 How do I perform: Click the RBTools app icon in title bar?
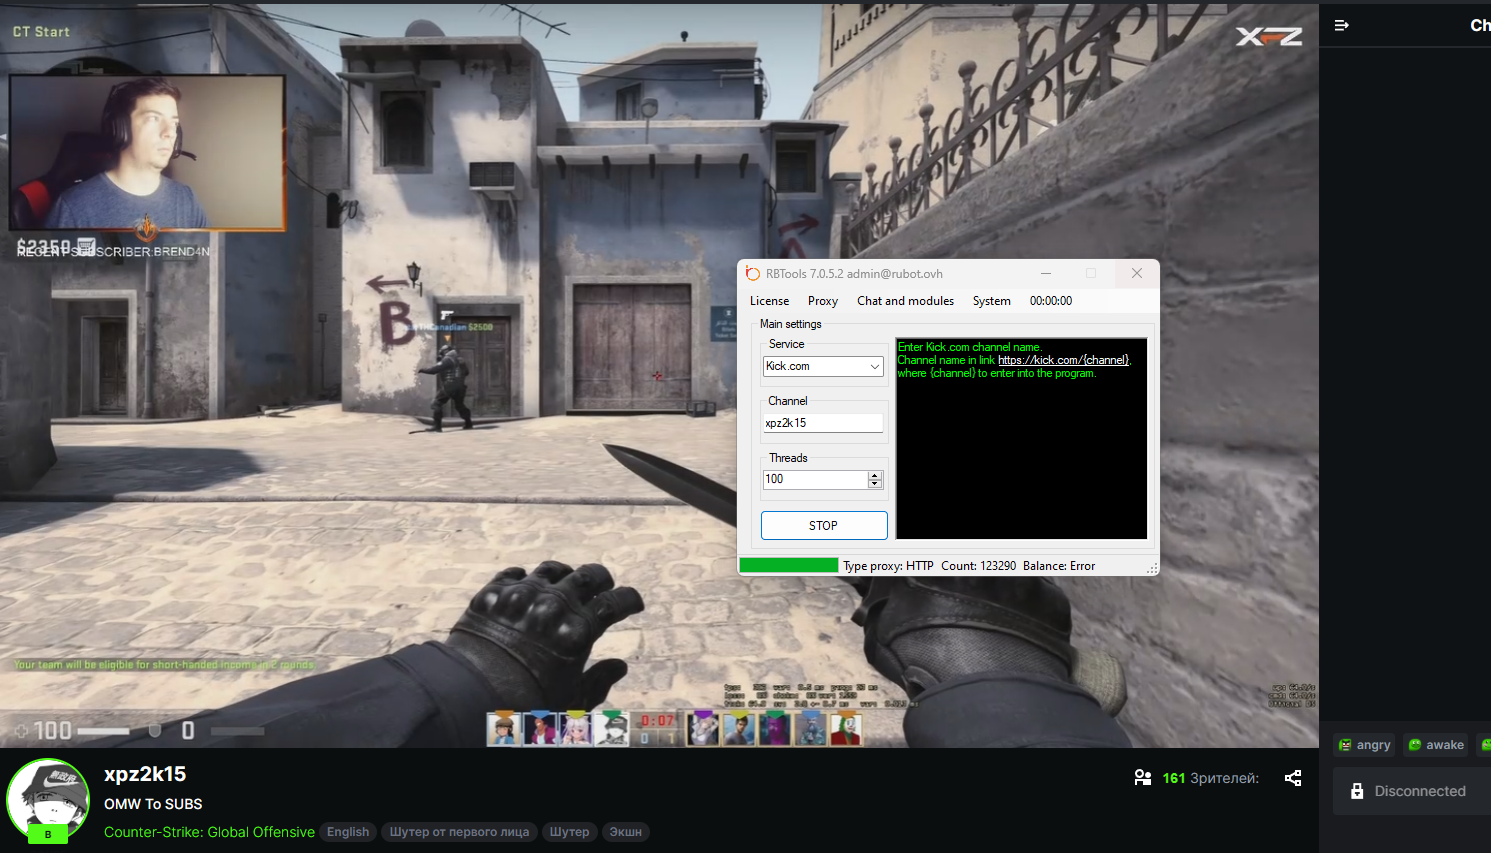(x=753, y=274)
